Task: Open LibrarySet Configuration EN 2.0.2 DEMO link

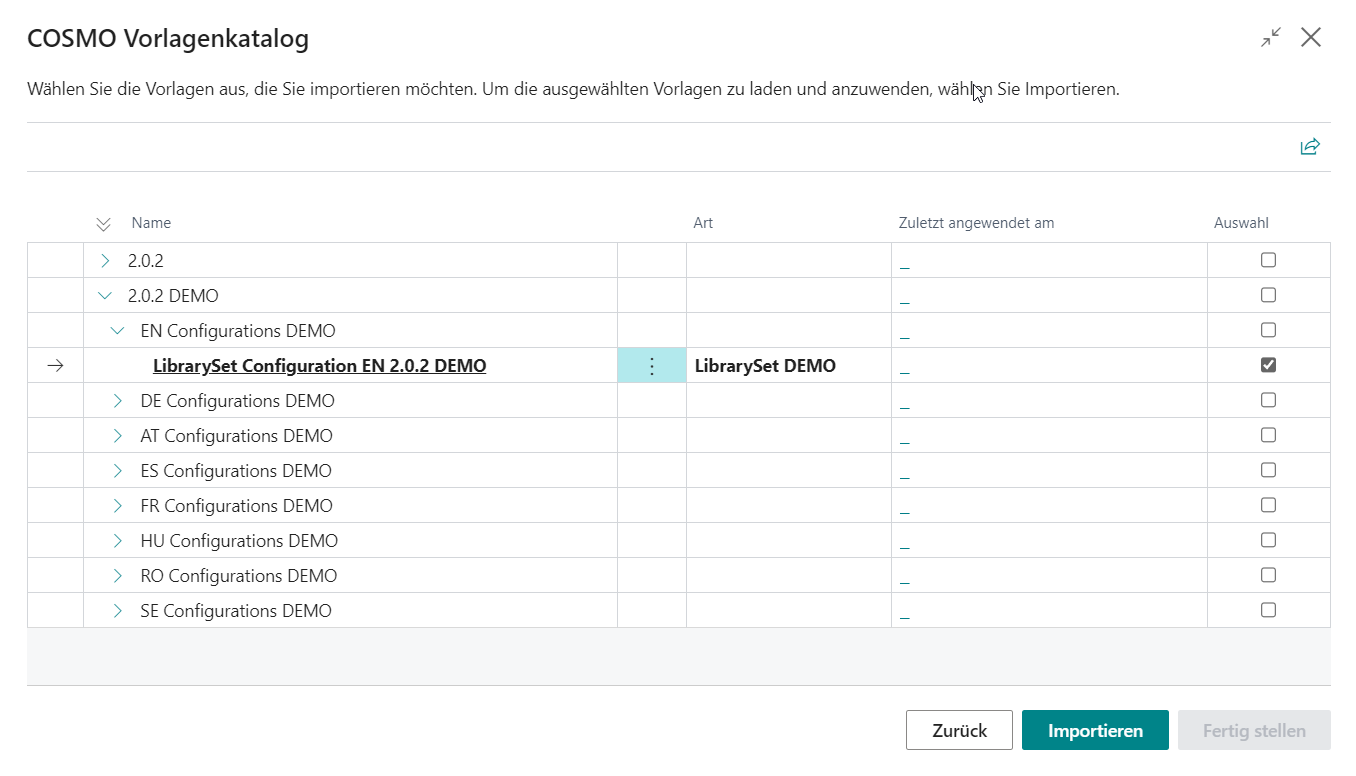Action: click(x=319, y=366)
